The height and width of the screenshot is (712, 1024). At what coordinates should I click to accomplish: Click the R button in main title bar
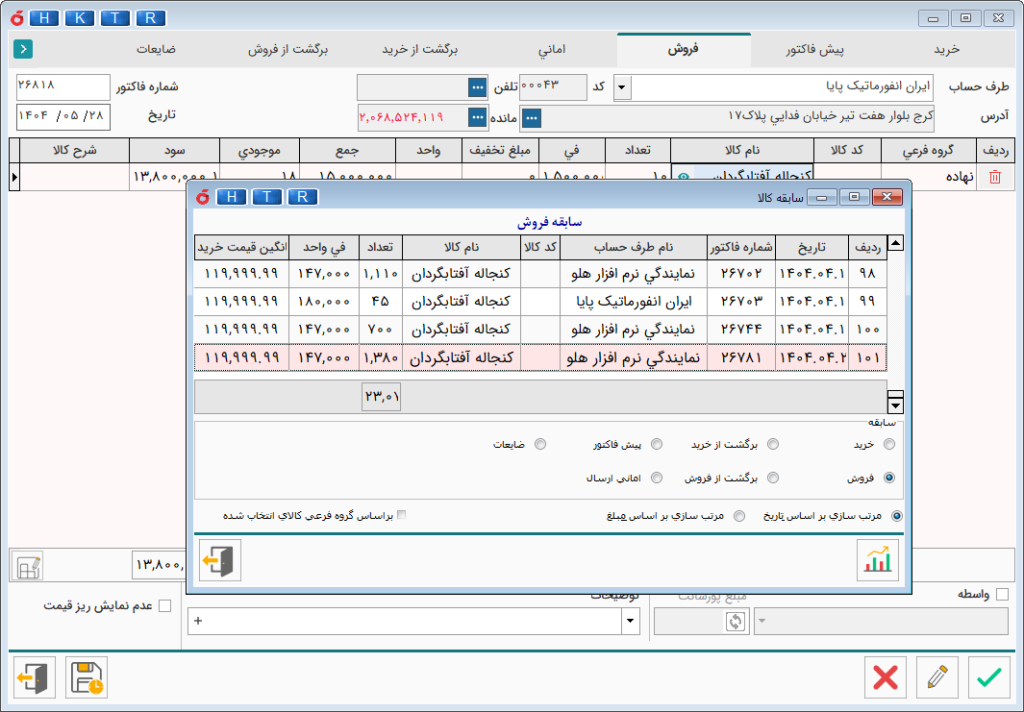(x=150, y=18)
